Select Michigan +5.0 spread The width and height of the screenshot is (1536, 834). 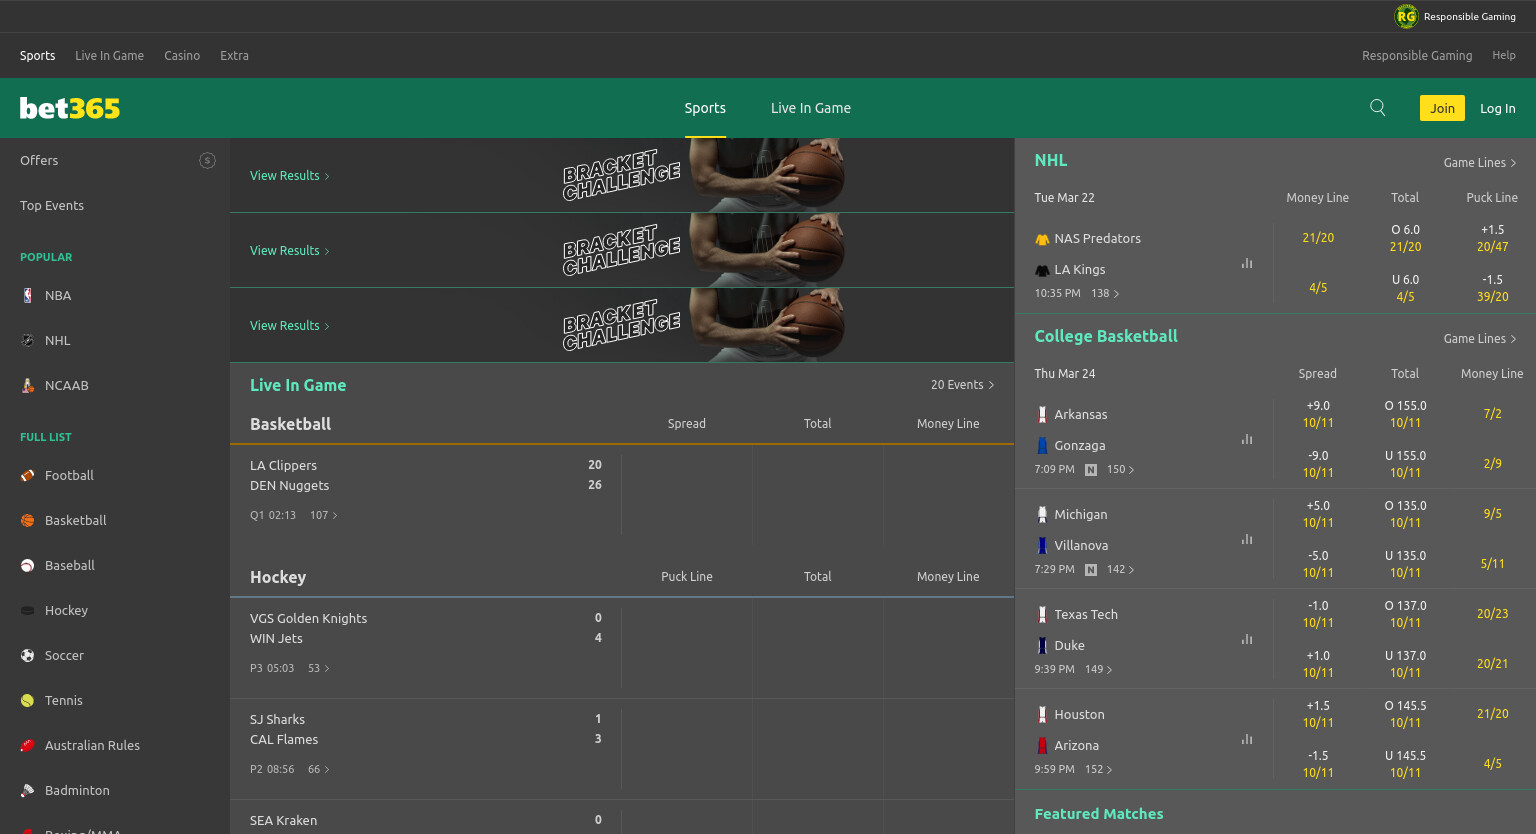(1318, 514)
